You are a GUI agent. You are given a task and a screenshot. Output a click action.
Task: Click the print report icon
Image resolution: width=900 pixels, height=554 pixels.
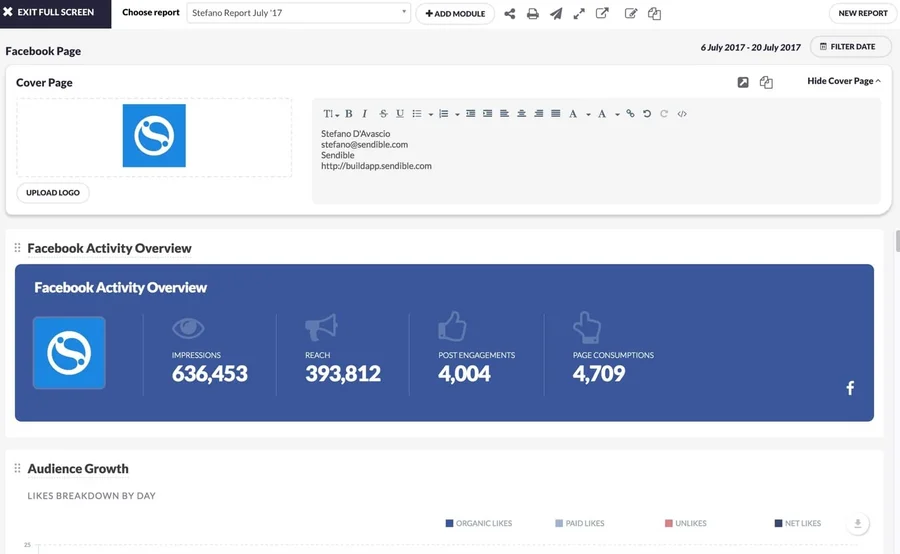pos(533,14)
